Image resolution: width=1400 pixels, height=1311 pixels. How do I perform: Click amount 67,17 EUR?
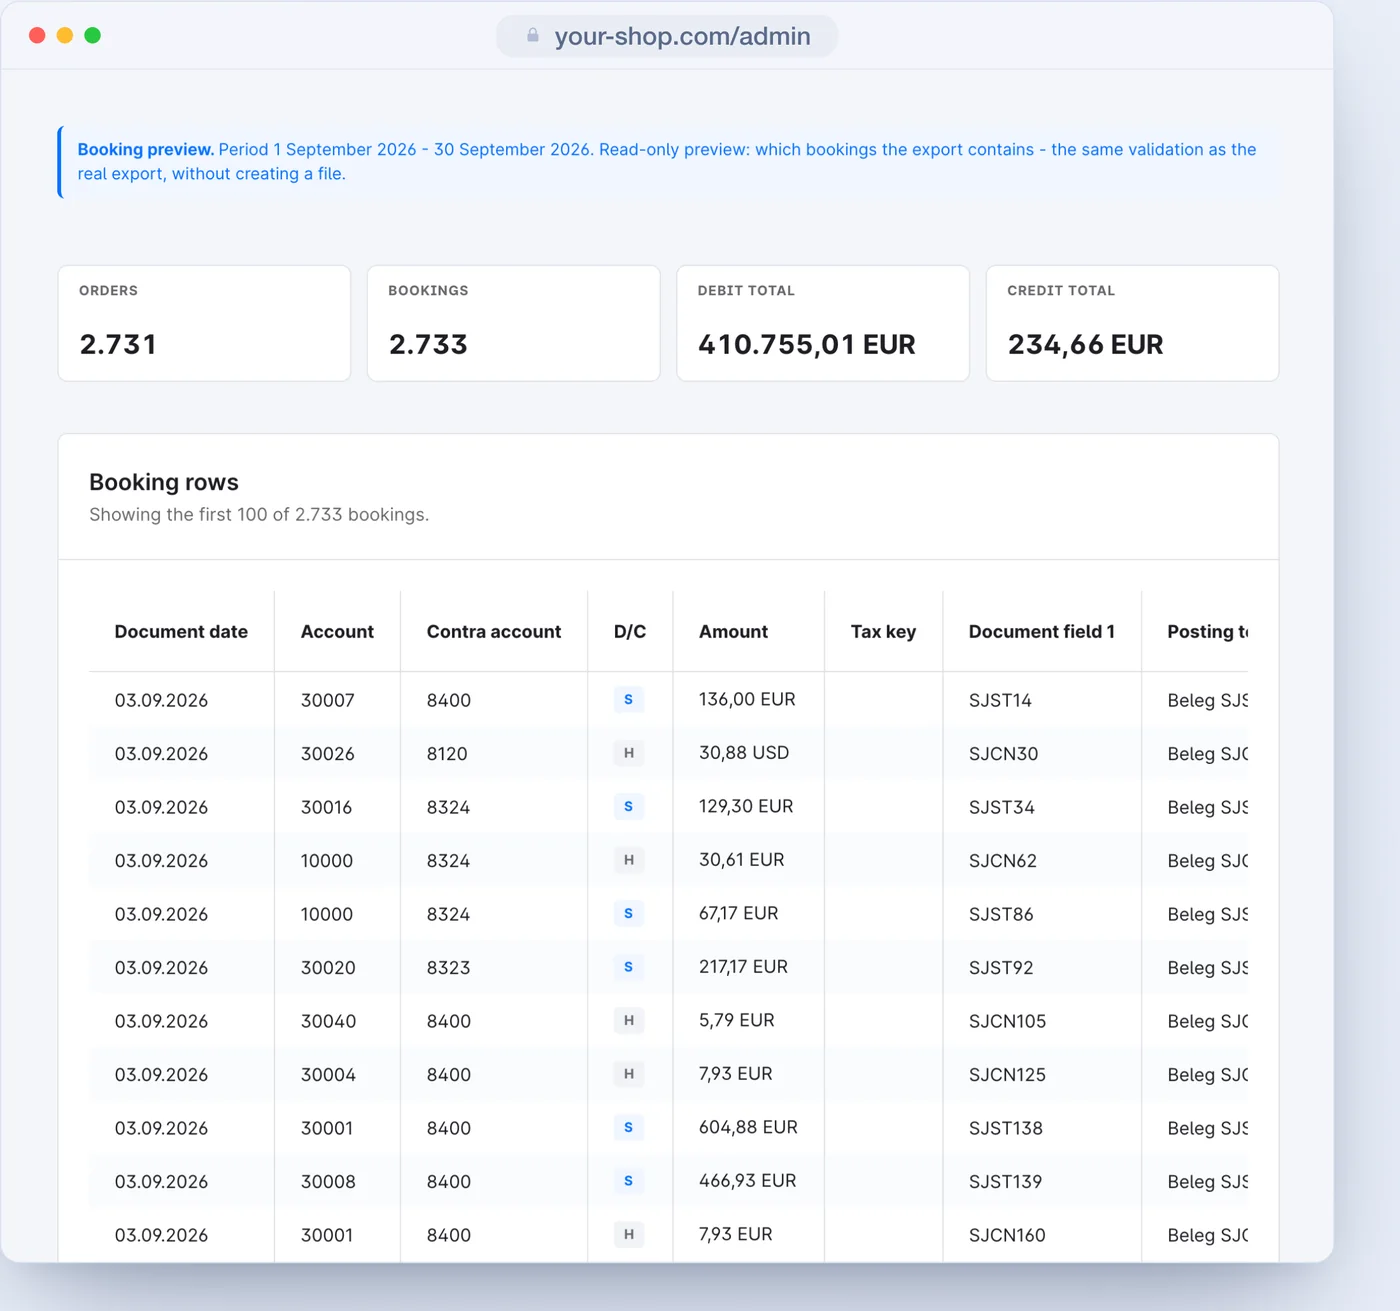coord(739,913)
